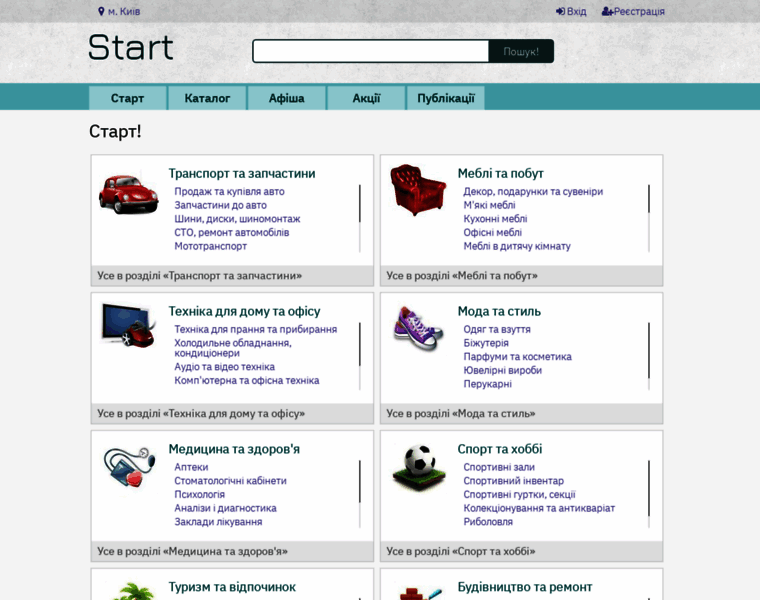Open Мода та стиль category heading

click(x=499, y=311)
